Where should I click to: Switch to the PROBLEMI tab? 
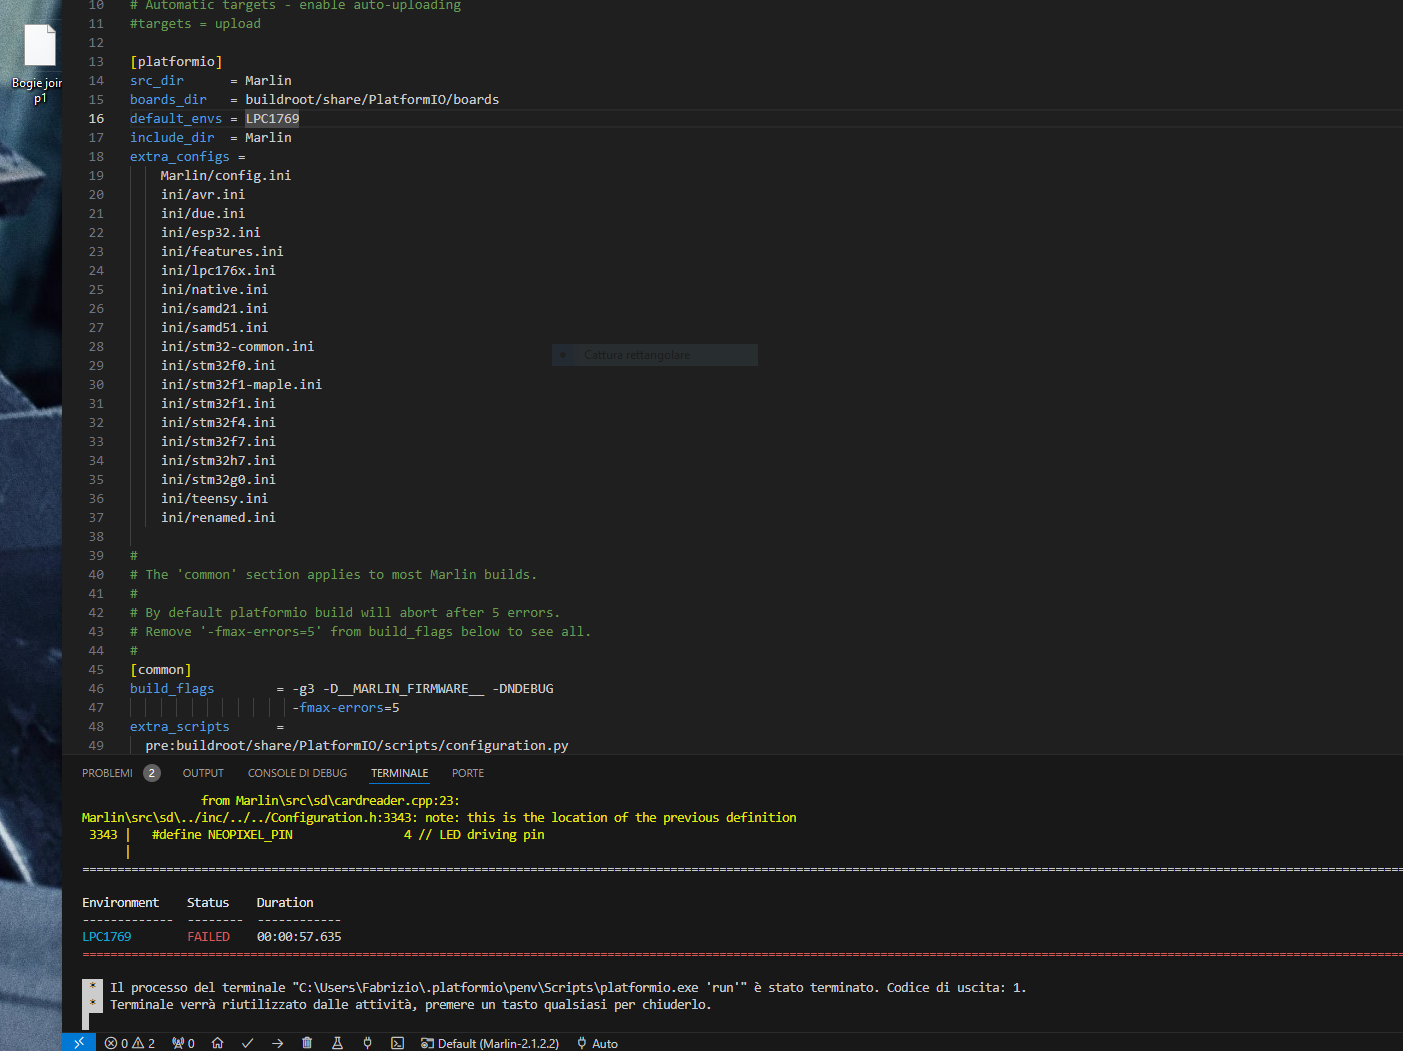coord(107,773)
